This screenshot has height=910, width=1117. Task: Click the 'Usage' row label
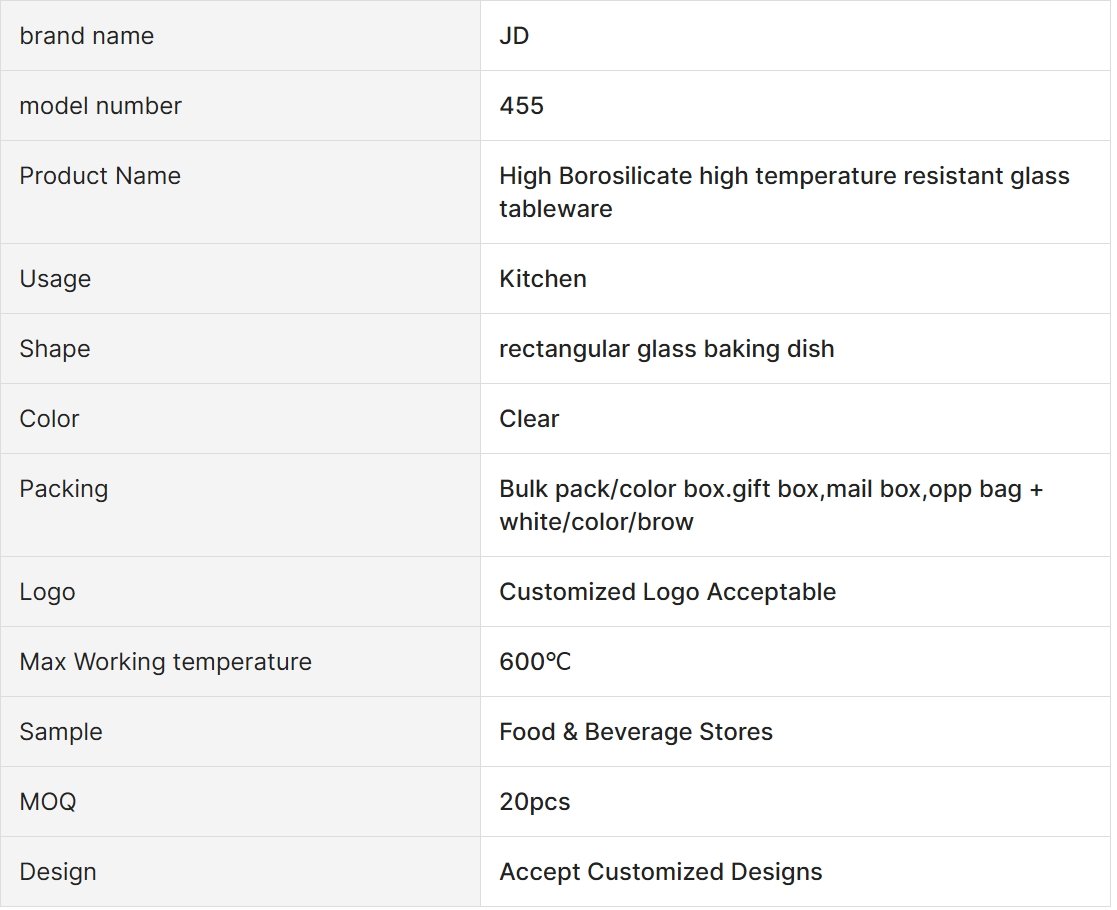55,279
